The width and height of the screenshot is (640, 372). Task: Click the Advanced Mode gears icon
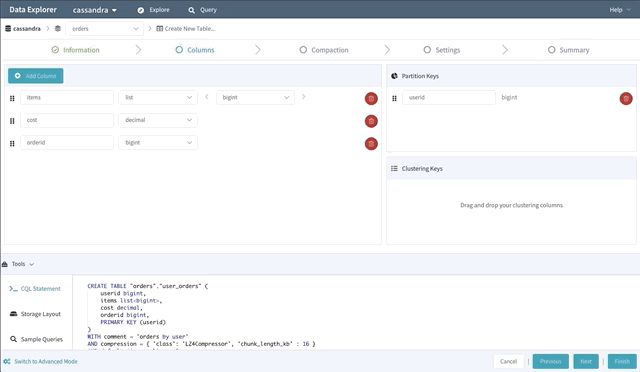[7, 361]
